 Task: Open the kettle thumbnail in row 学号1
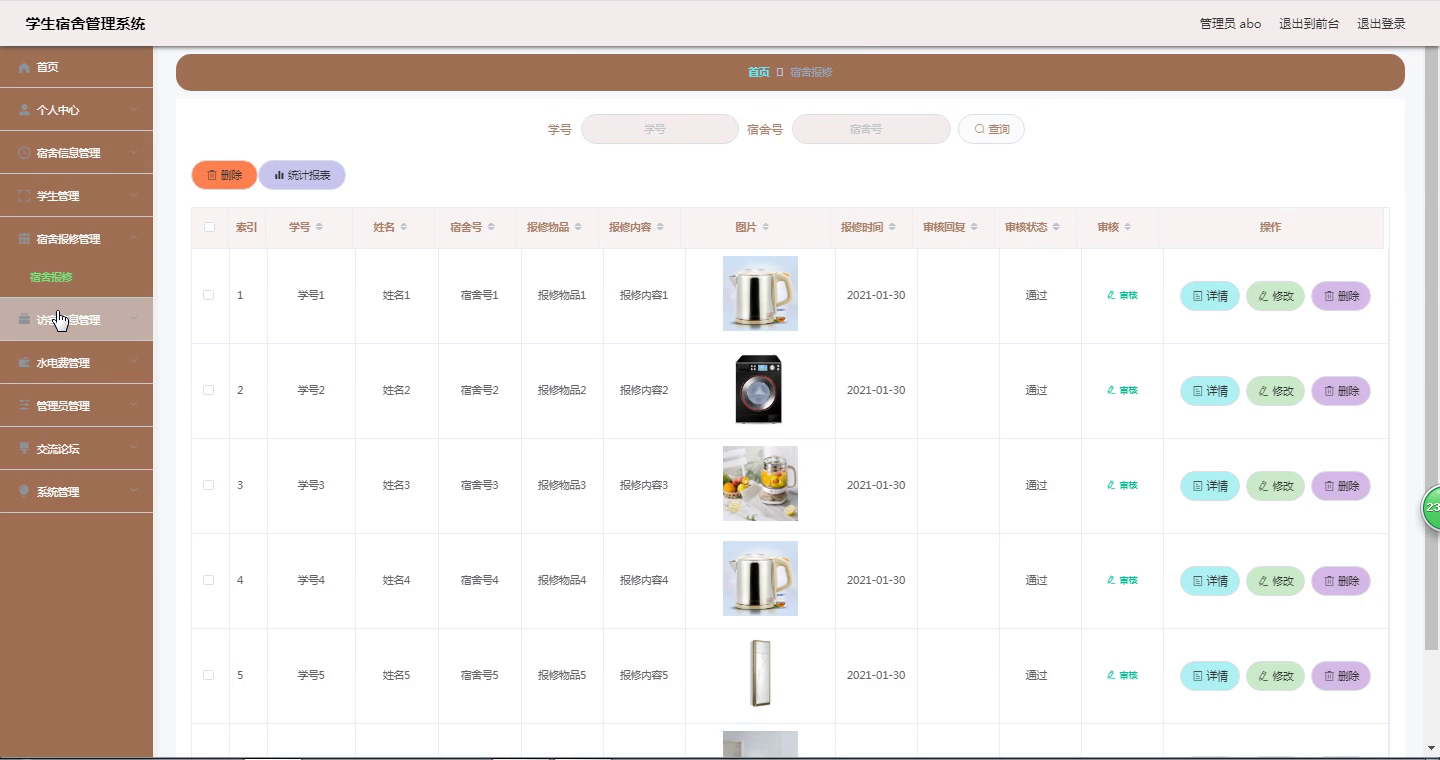pos(760,293)
